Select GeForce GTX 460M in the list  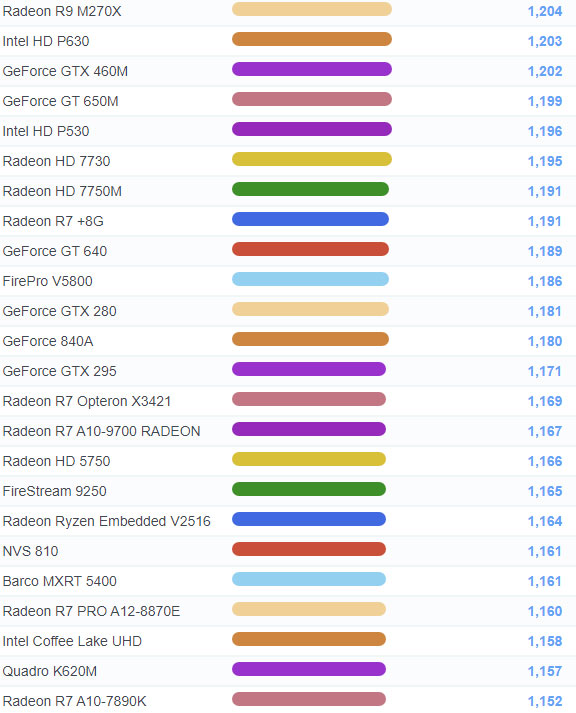click(65, 71)
